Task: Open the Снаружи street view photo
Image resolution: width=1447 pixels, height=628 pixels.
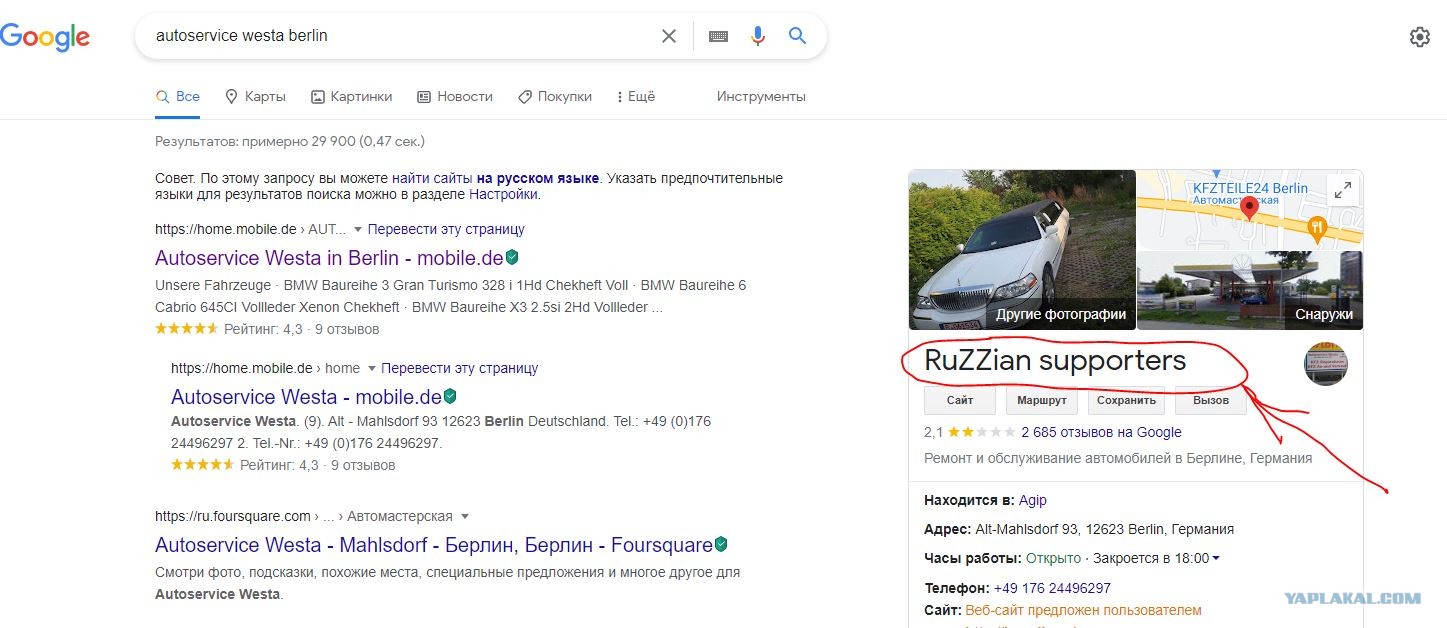Action: tap(1251, 290)
